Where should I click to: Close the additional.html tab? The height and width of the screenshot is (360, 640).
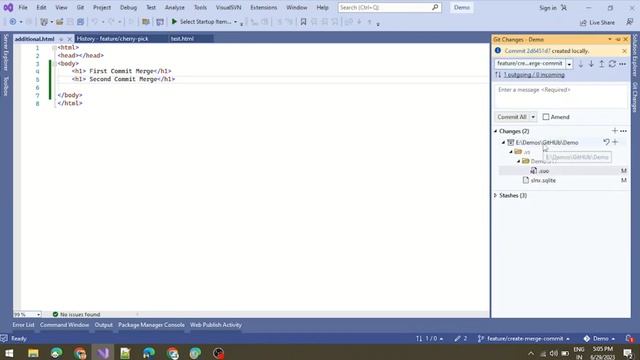69,39
